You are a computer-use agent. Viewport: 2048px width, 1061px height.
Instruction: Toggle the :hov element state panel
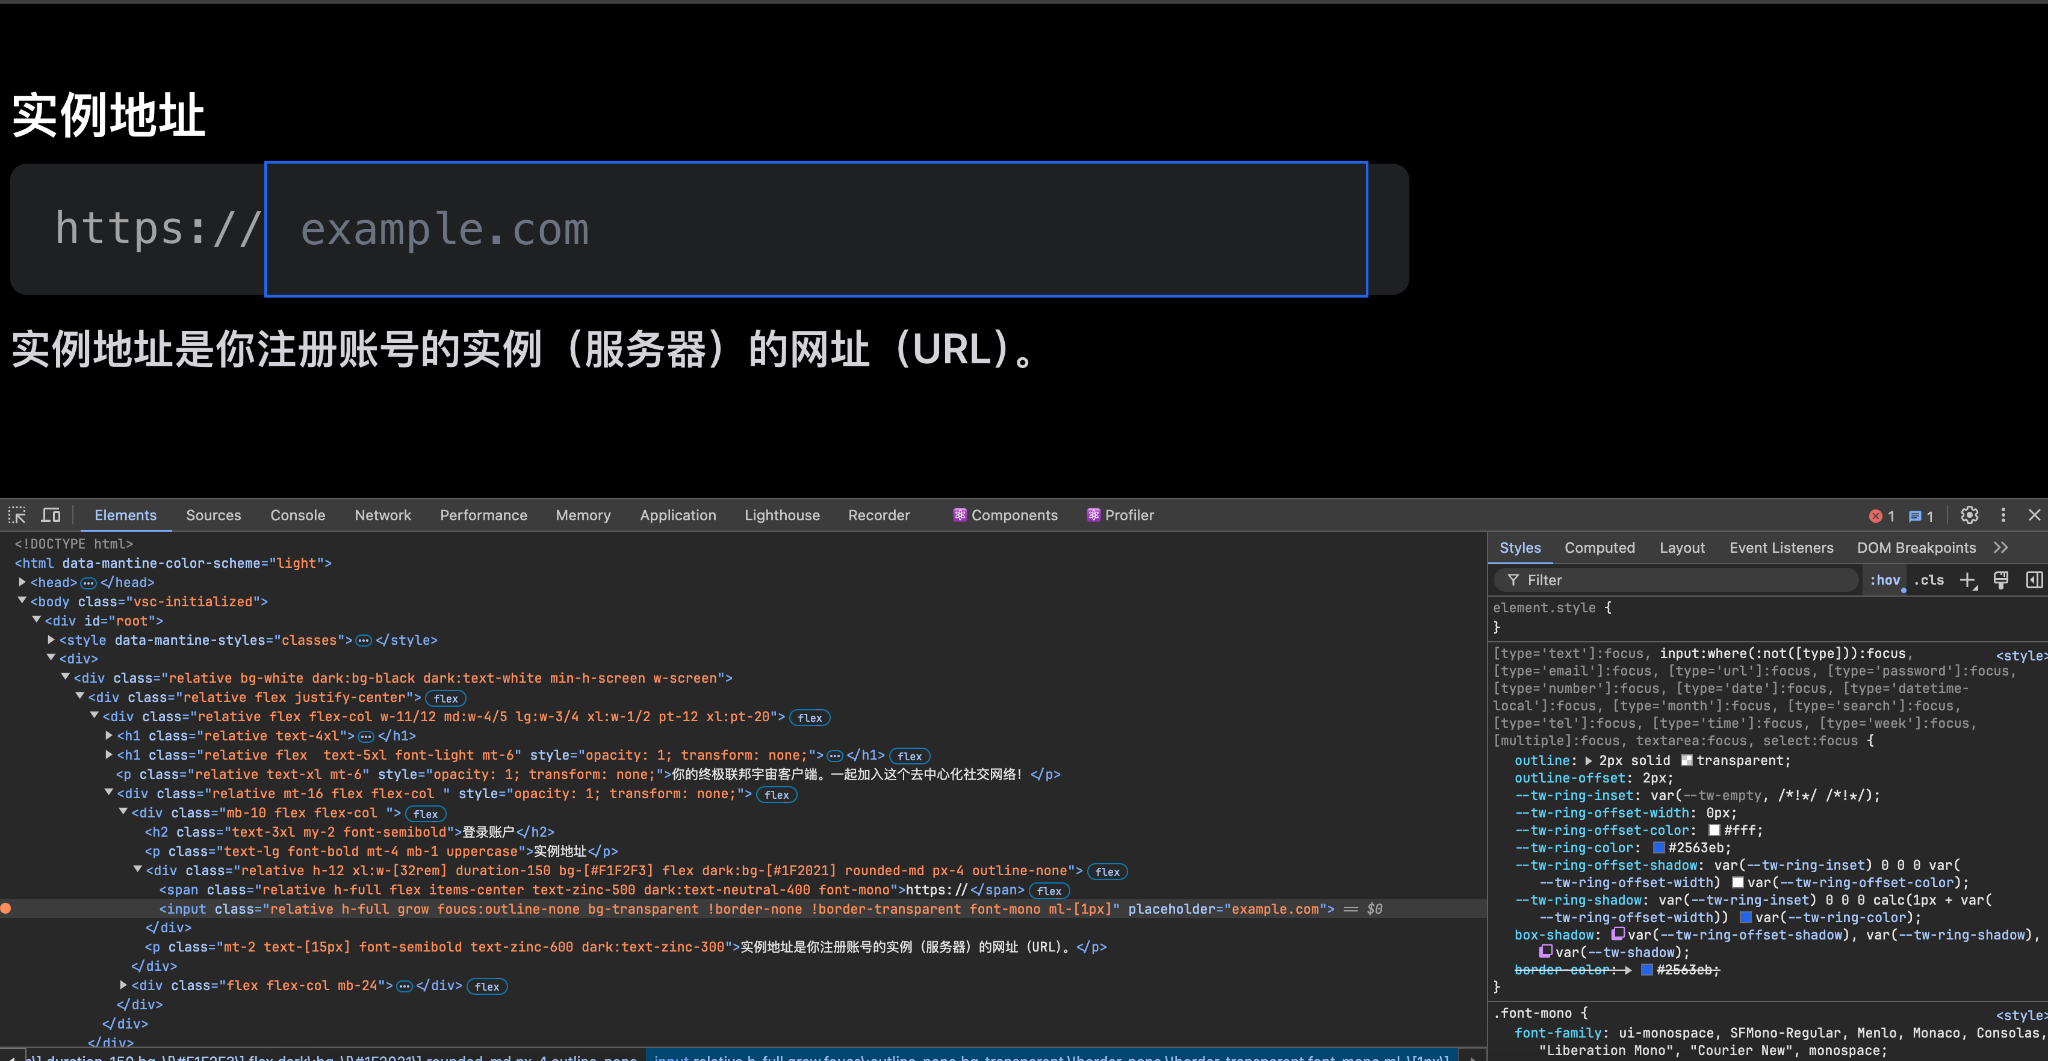(x=1885, y=580)
